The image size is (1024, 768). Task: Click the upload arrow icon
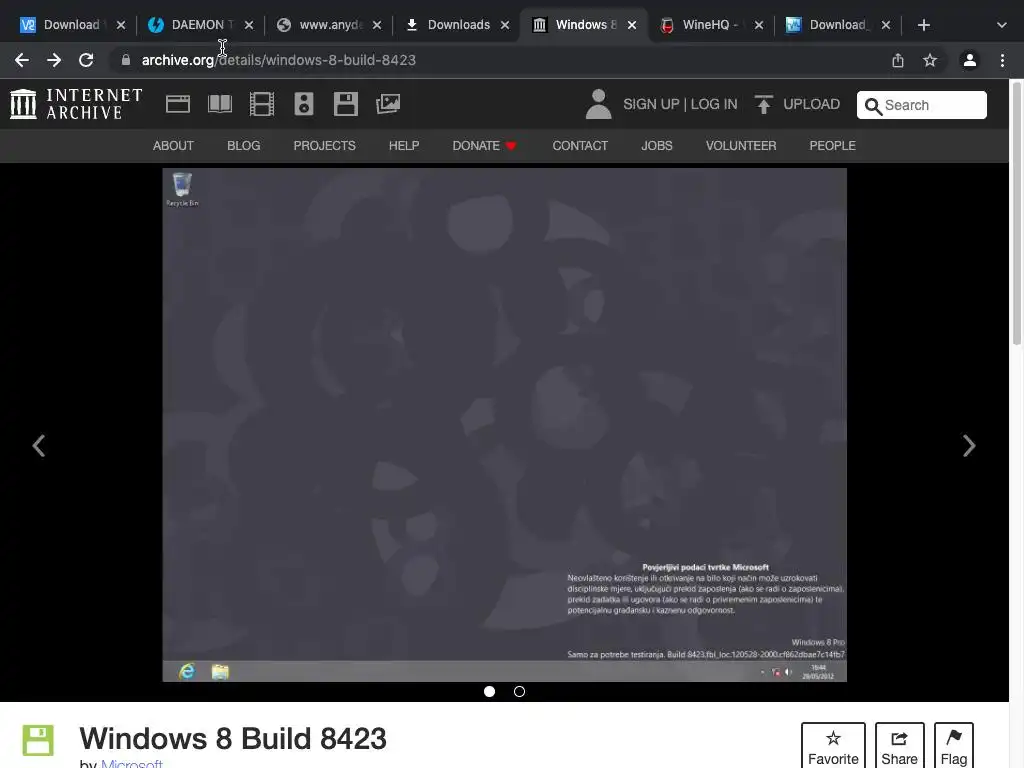coord(763,104)
